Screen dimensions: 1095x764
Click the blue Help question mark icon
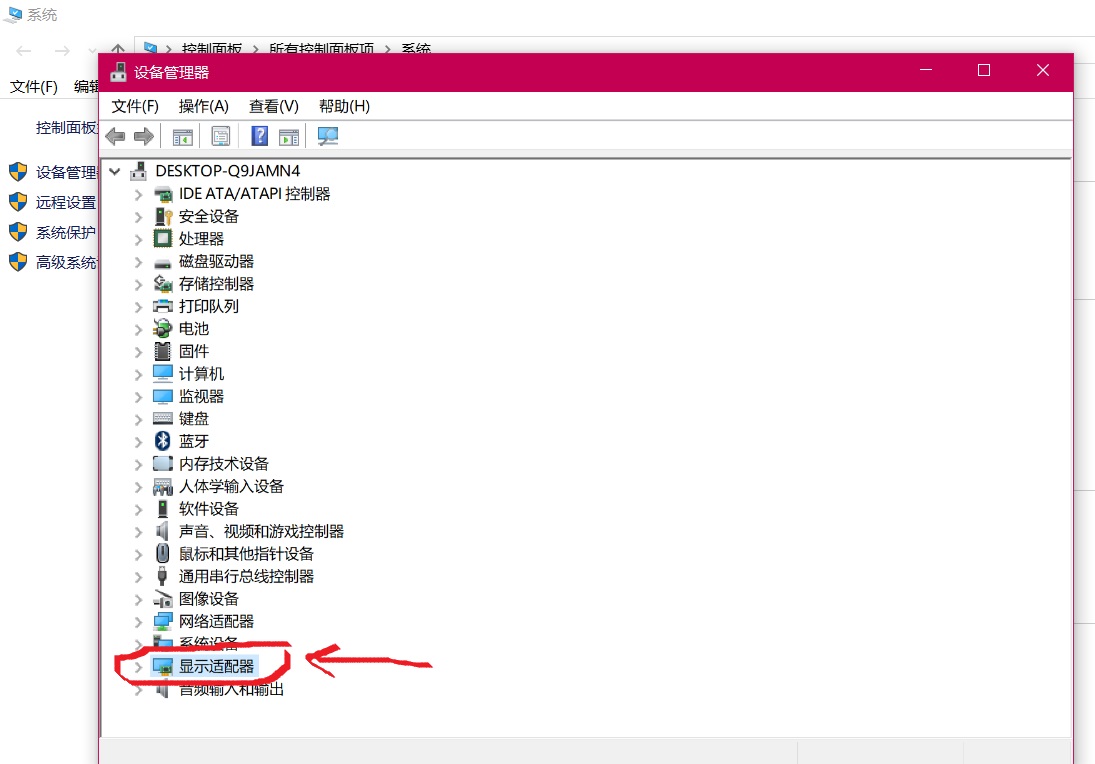click(x=260, y=135)
